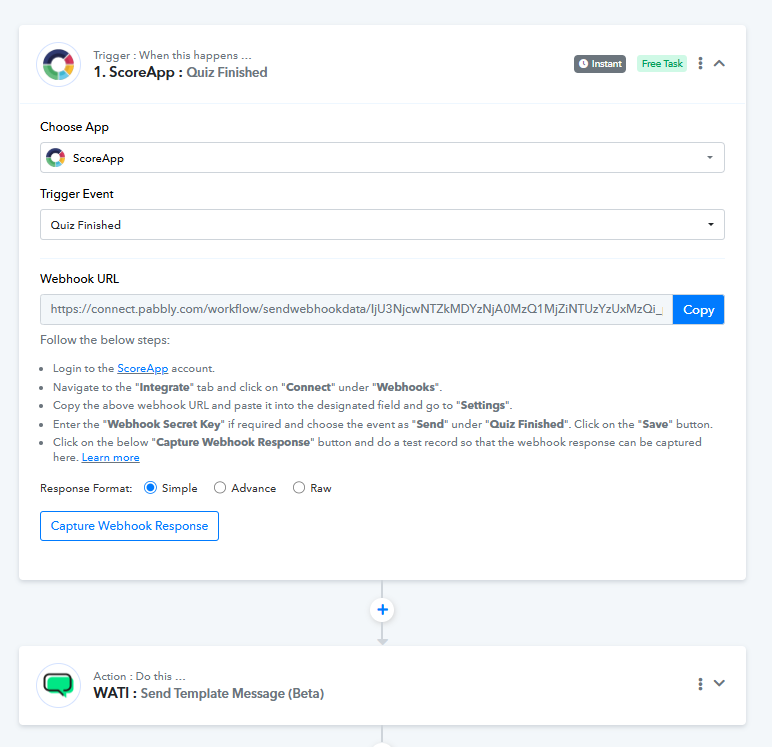The height and width of the screenshot is (747, 772).
Task: Select the Advance response format
Action: click(x=220, y=488)
